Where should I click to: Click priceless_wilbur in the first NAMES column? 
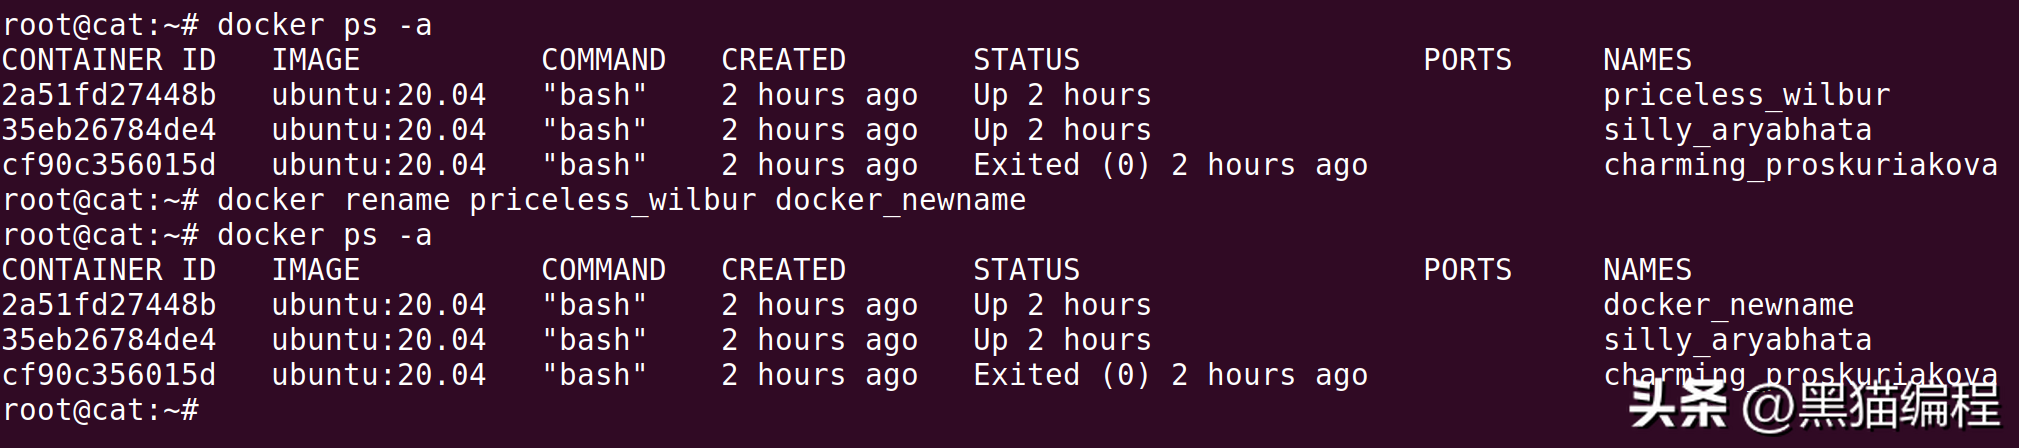pyautogui.click(x=1746, y=95)
